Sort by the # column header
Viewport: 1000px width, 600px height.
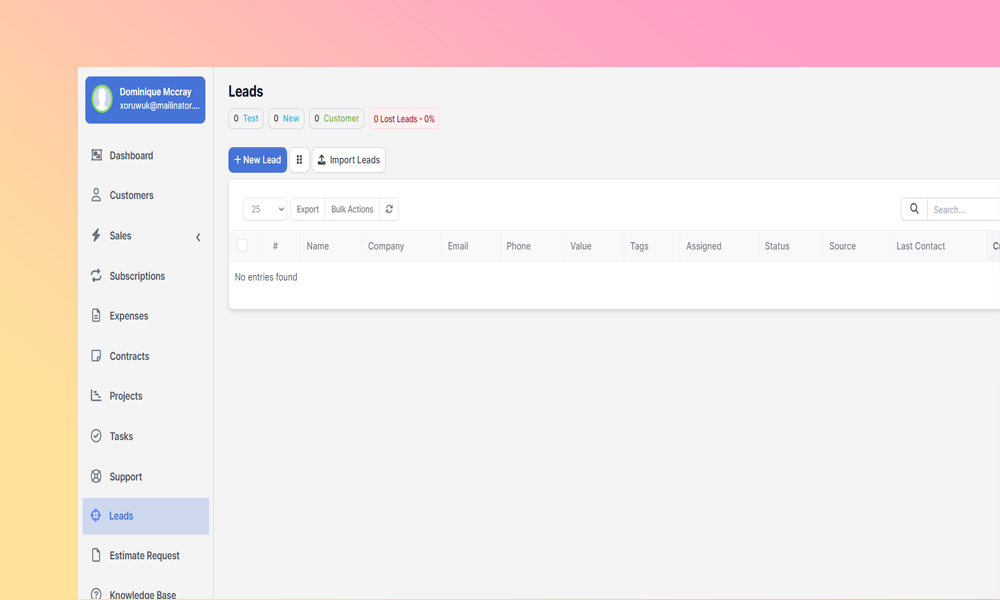[276, 245]
